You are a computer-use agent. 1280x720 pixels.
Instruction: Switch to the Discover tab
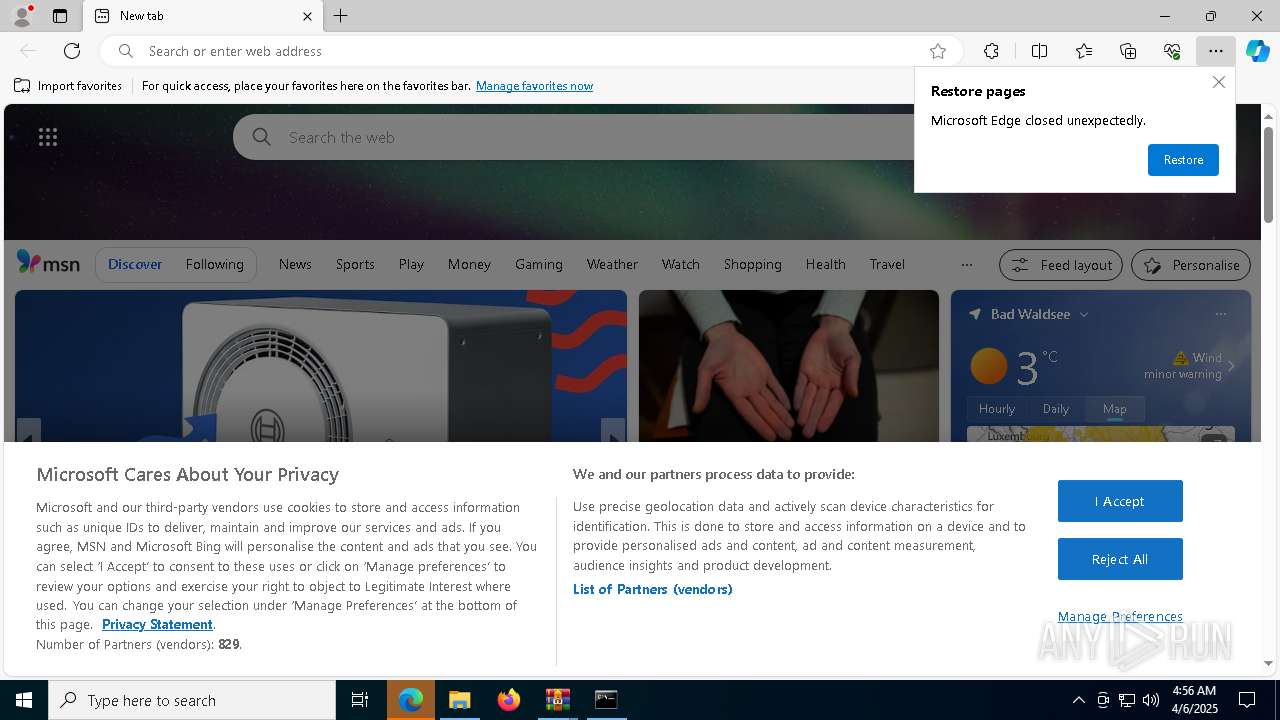coord(135,264)
